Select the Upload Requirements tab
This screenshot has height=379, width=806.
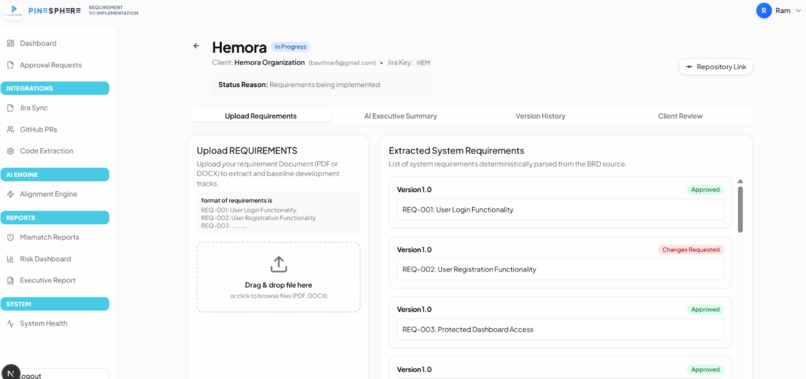(261, 116)
